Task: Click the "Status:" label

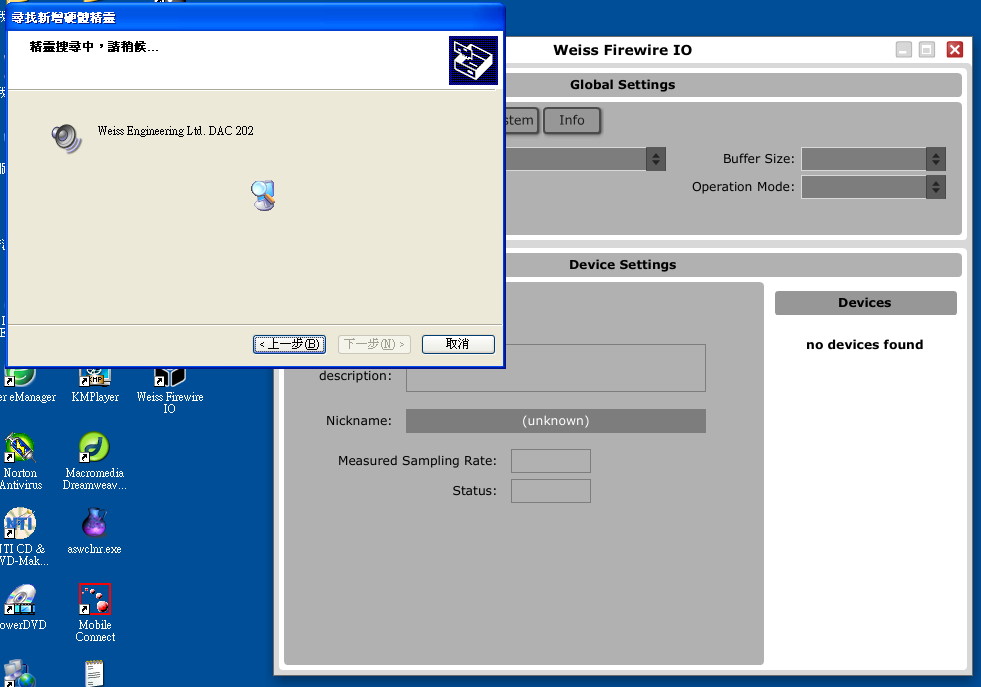Action: point(474,491)
